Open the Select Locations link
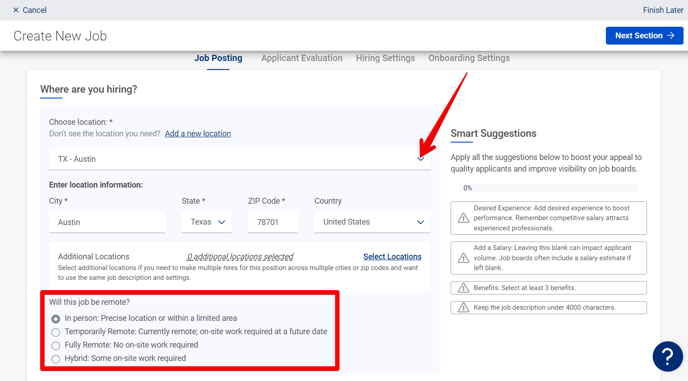Screen dimensions: 688x381 point(392,257)
